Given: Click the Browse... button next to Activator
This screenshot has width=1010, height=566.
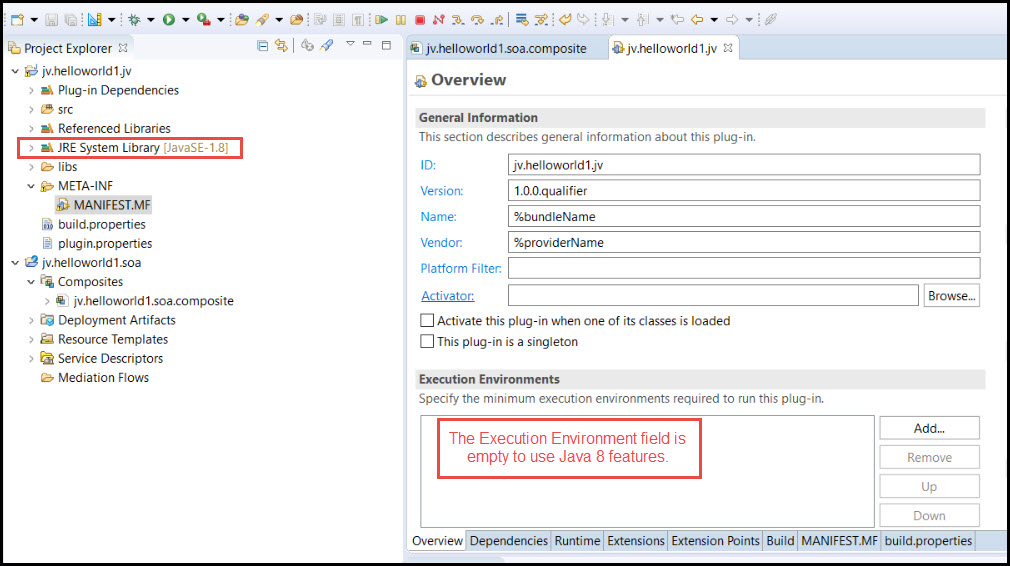Looking at the screenshot, I should [x=950, y=296].
